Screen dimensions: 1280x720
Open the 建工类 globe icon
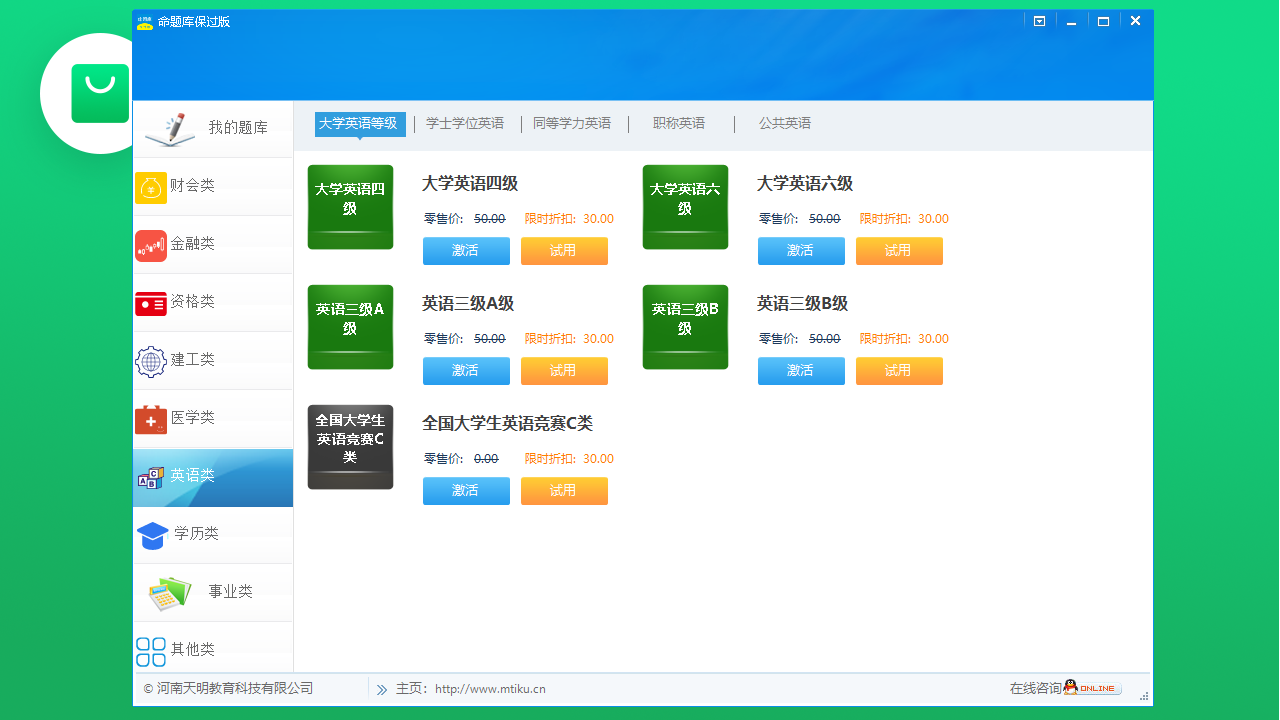151,361
